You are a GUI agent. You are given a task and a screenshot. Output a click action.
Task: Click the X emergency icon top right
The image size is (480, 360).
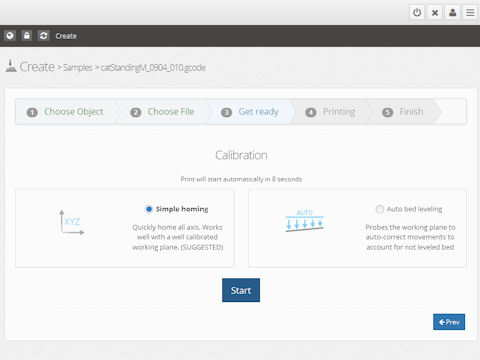(x=435, y=13)
